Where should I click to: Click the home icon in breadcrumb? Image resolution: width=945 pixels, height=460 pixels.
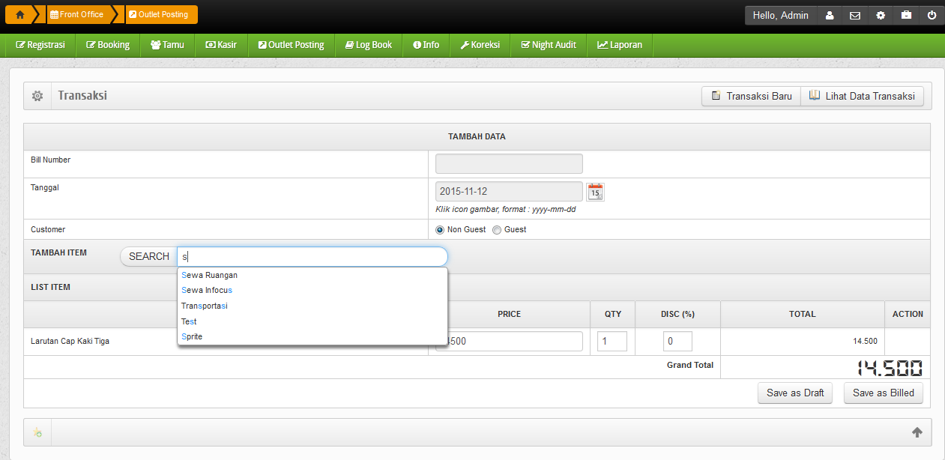click(19, 15)
